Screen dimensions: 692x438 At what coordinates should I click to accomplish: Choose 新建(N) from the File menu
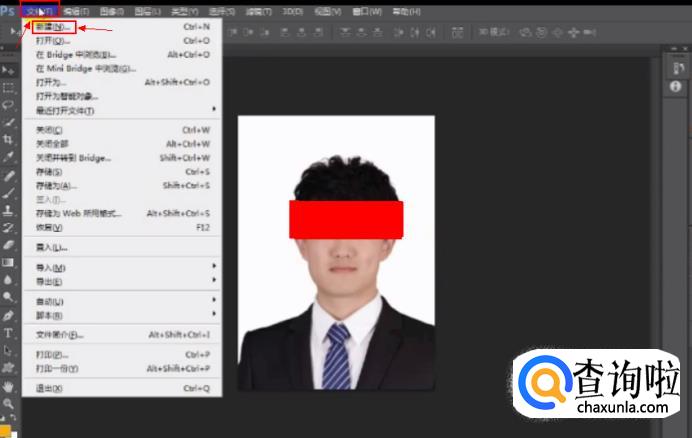click(x=53, y=27)
